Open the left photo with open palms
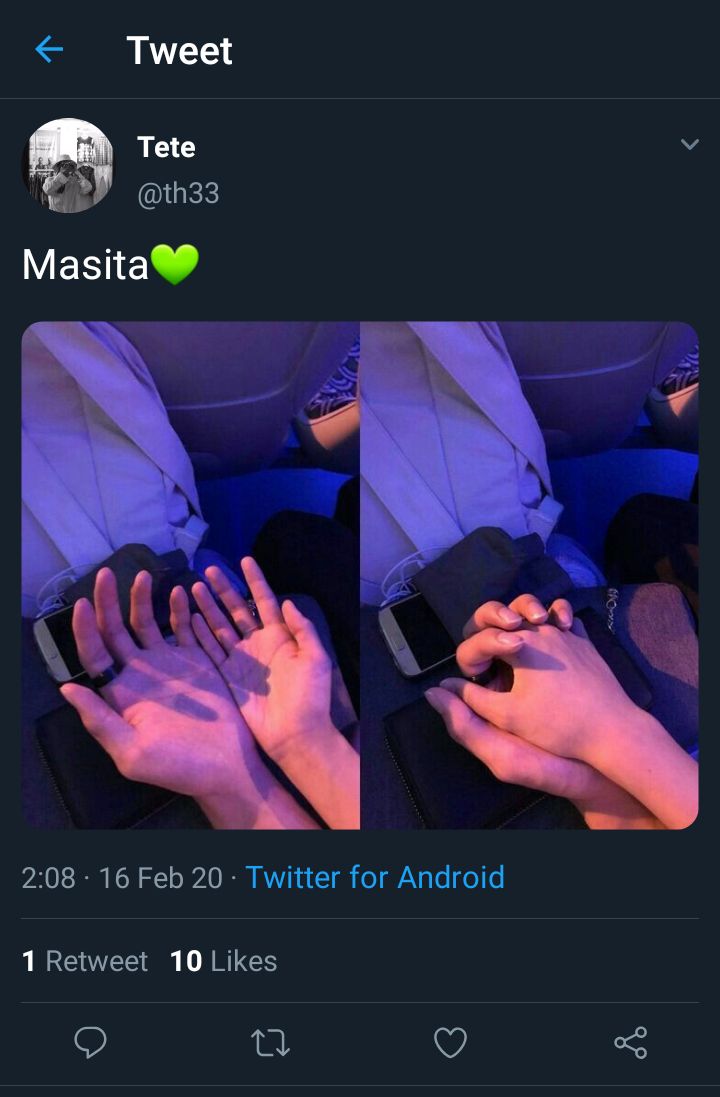 190,575
